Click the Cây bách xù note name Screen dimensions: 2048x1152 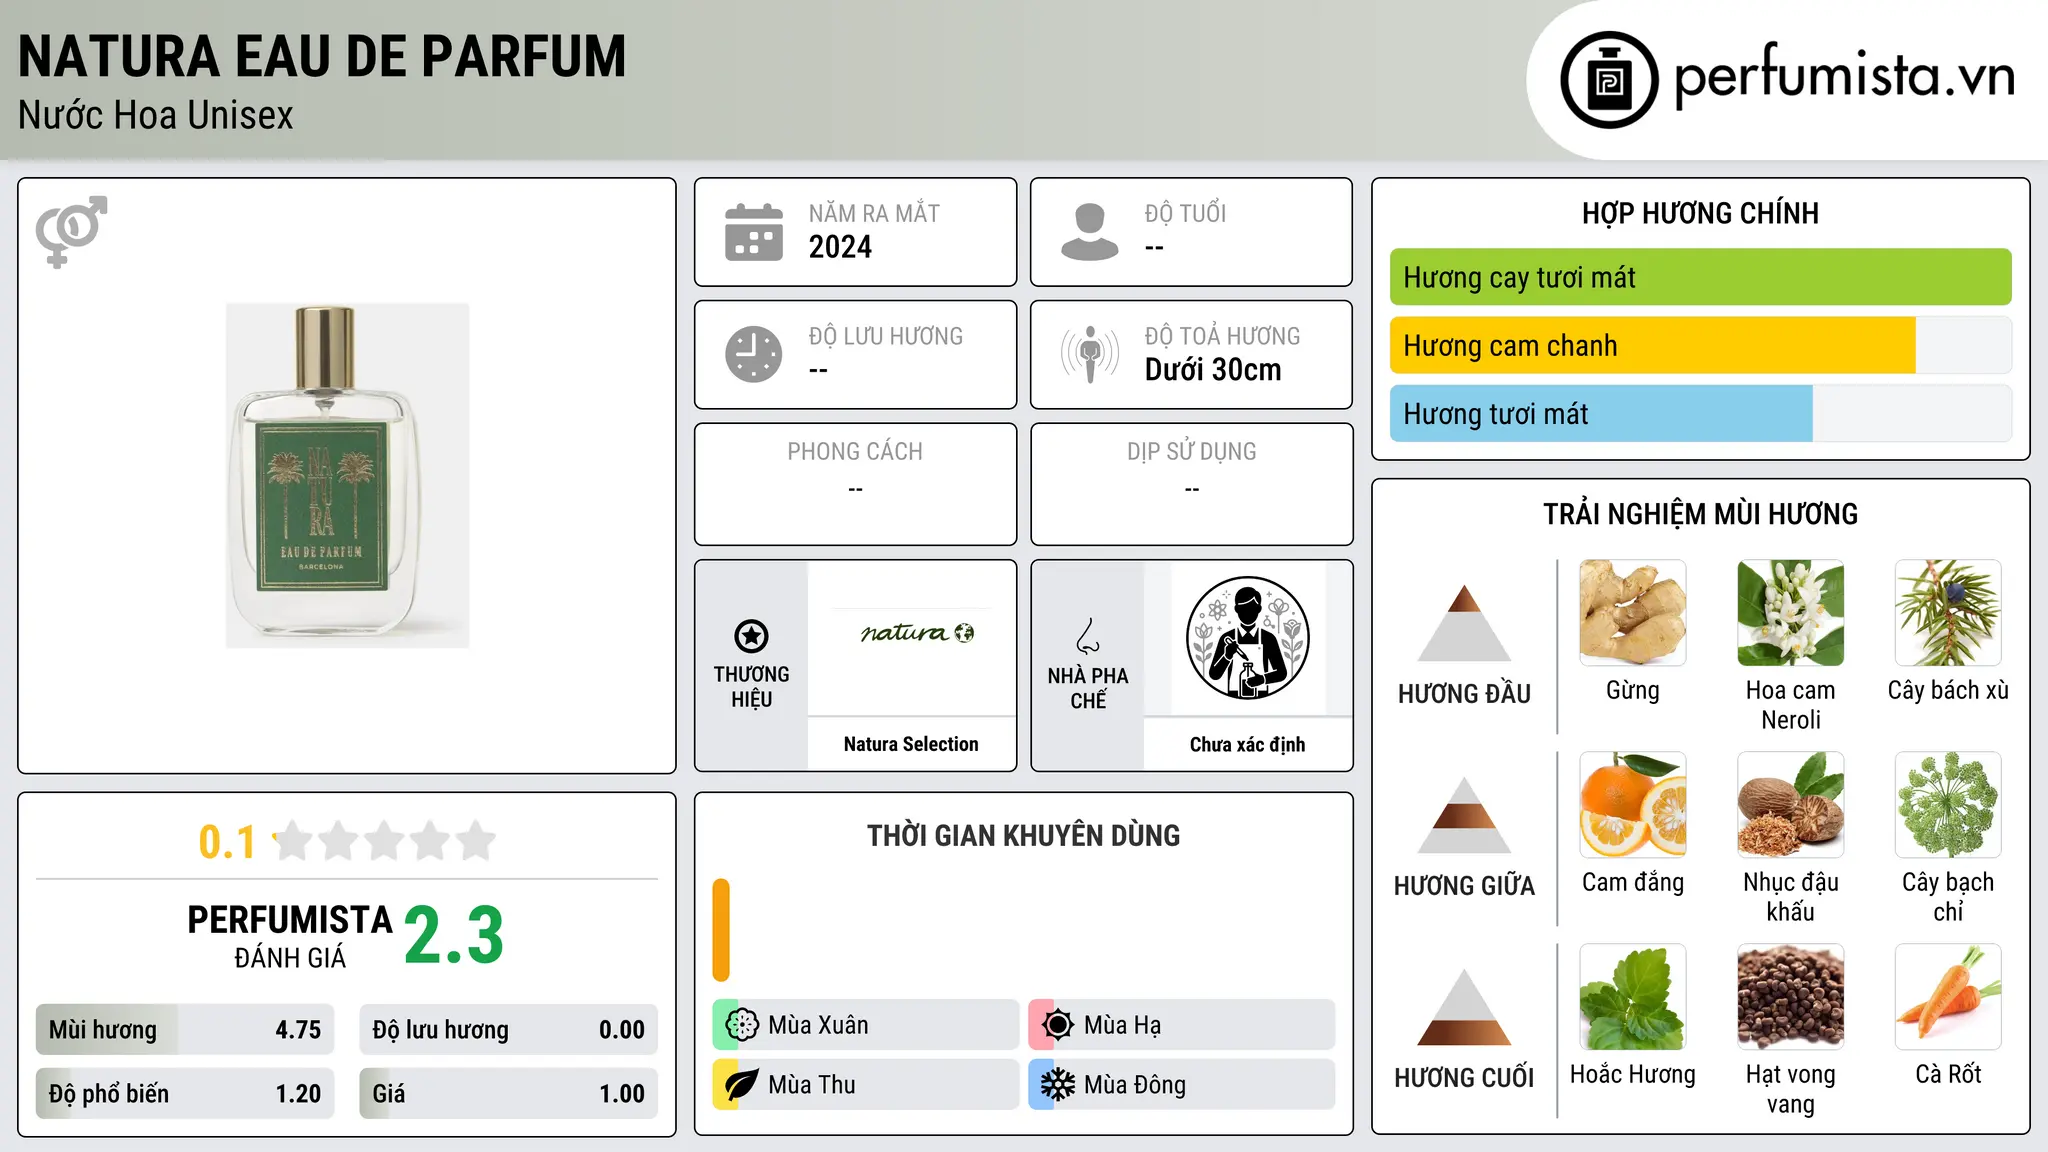[x=1948, y=690]
